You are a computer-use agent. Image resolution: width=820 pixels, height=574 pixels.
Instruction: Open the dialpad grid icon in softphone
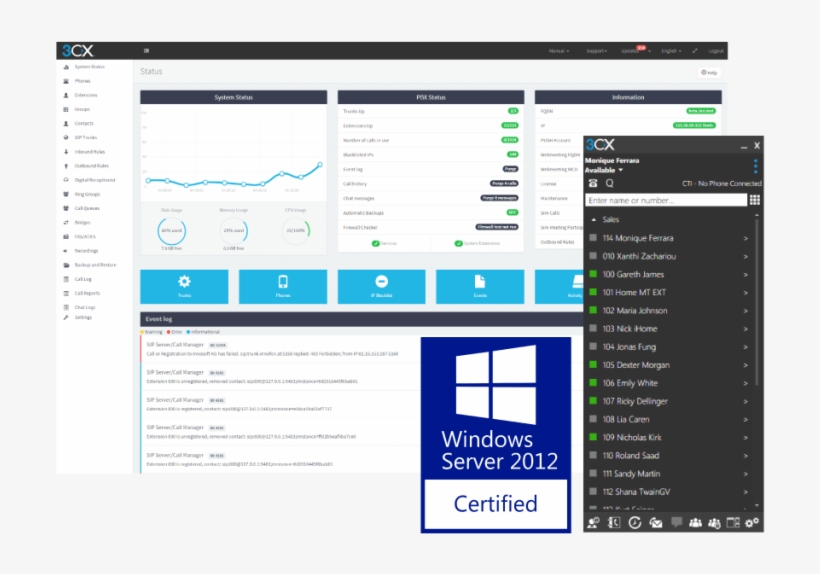[x=755, y=200]
